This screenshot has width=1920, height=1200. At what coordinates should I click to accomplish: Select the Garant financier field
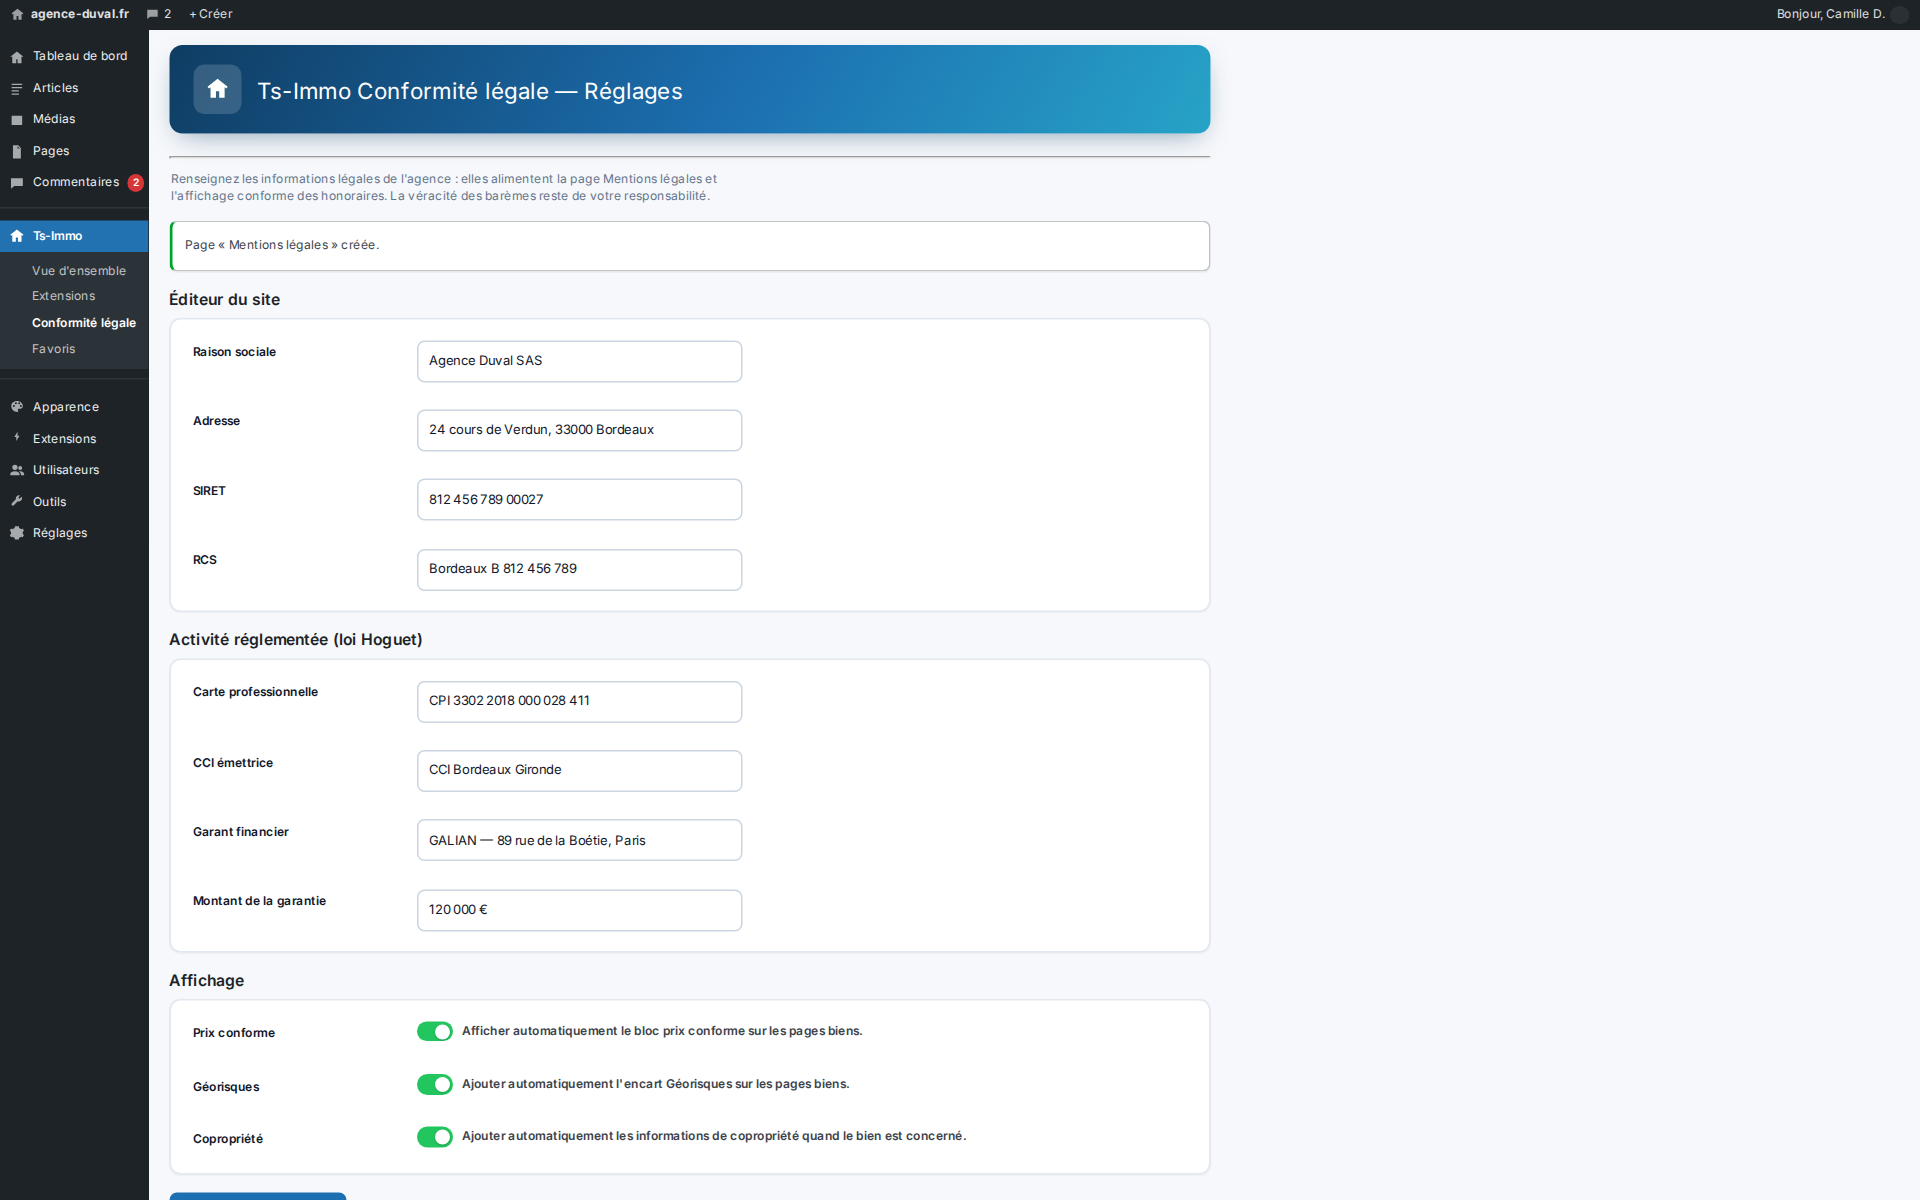coord(579,840)
